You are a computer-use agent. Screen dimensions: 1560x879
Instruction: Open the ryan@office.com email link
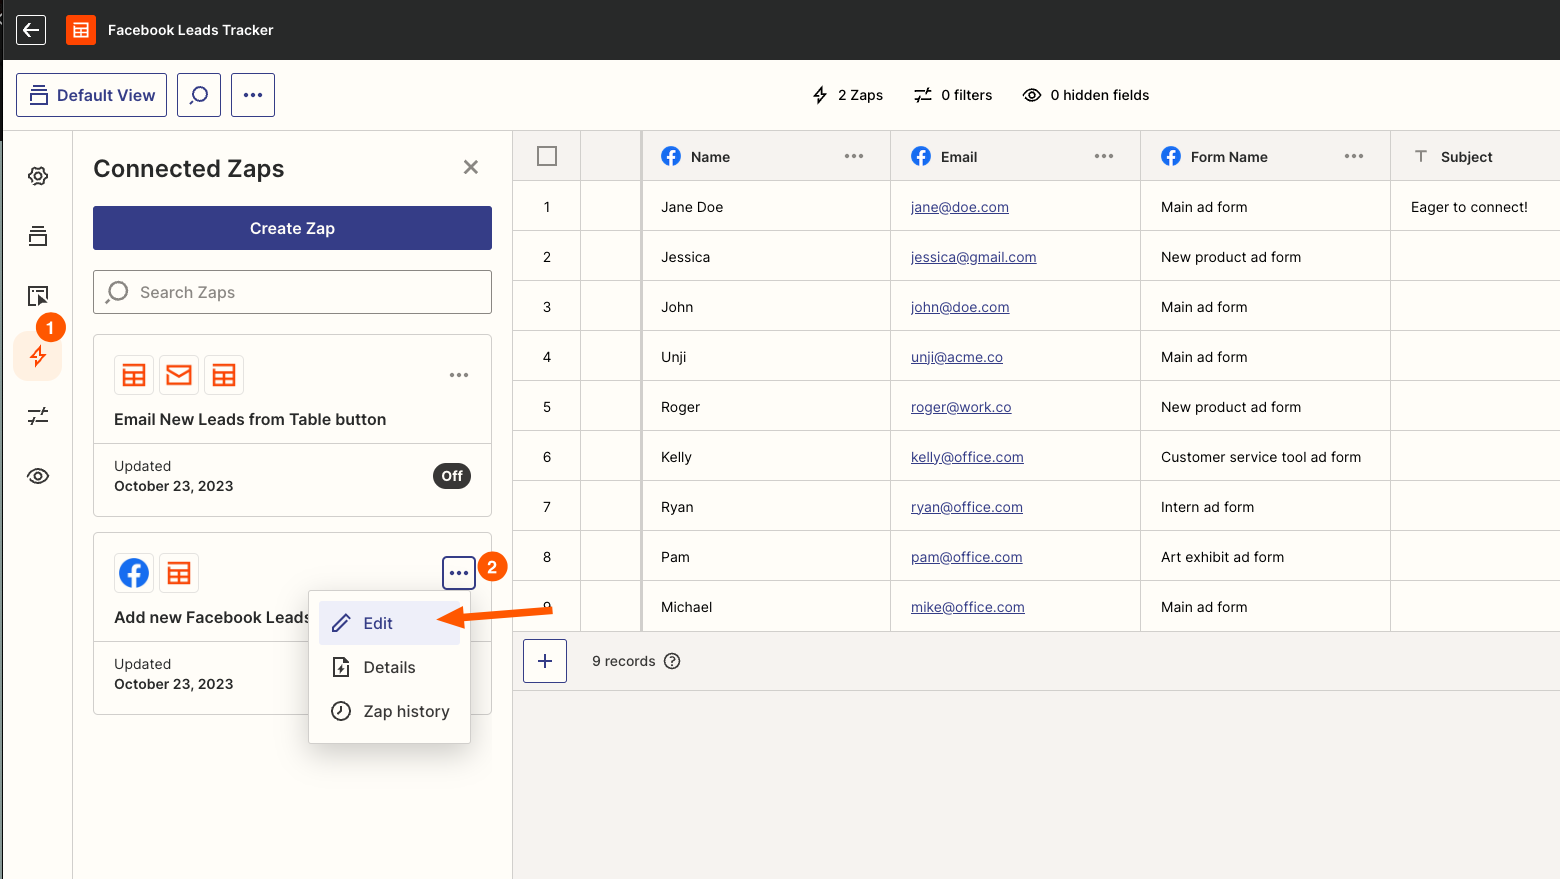pos(967,507)
